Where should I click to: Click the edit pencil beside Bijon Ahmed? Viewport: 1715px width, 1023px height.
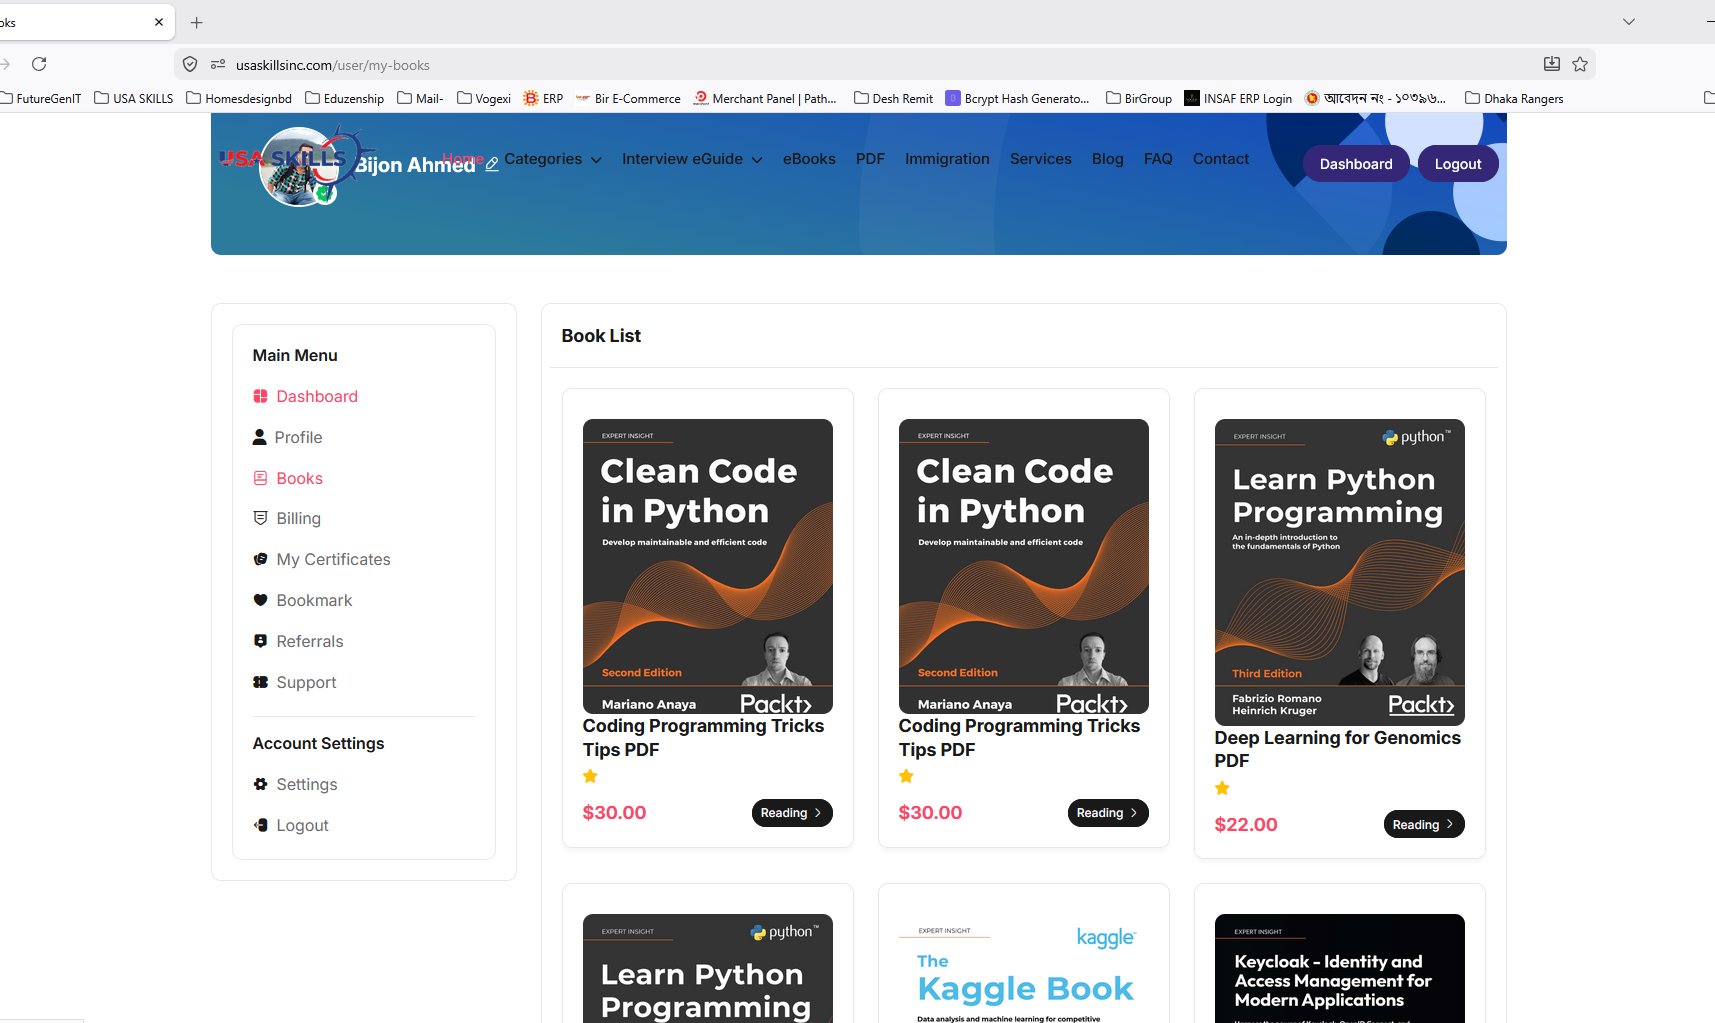point(492,164)
